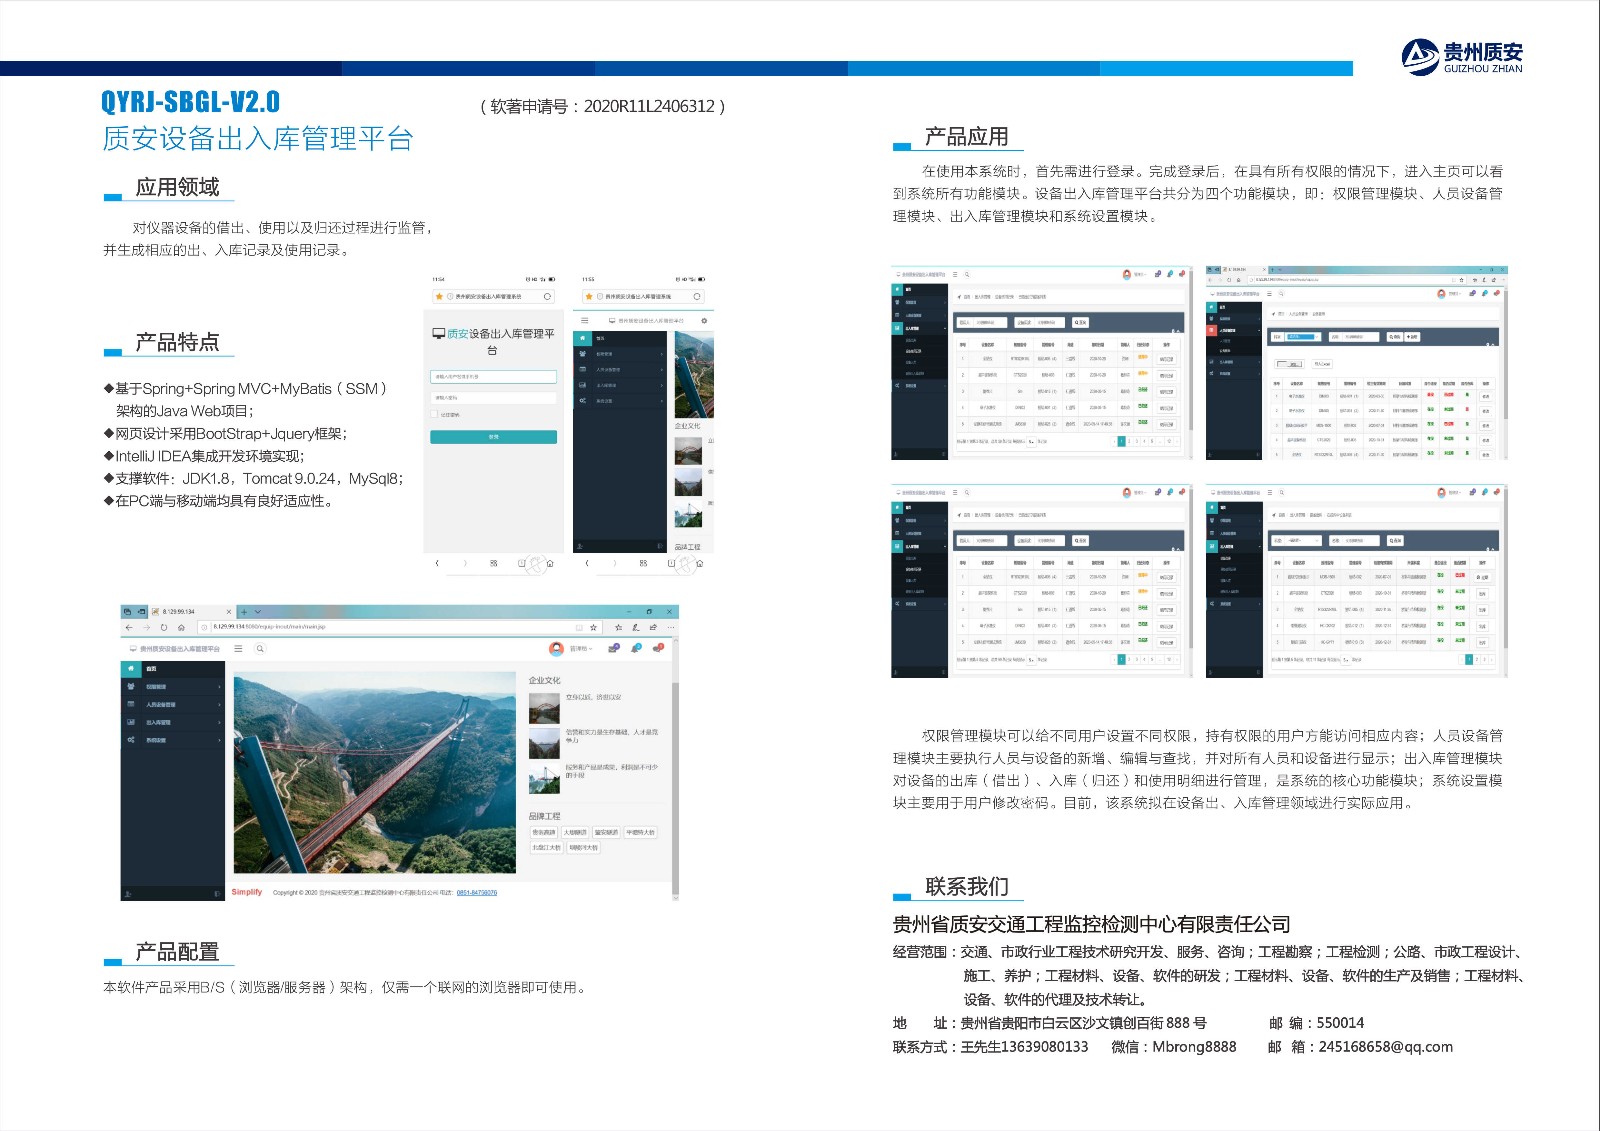Select page 1 in the top-left small application screenshot pagination
Image resolution: width=1600 pixels, height=1131 pixels.
click(1121, 441)
